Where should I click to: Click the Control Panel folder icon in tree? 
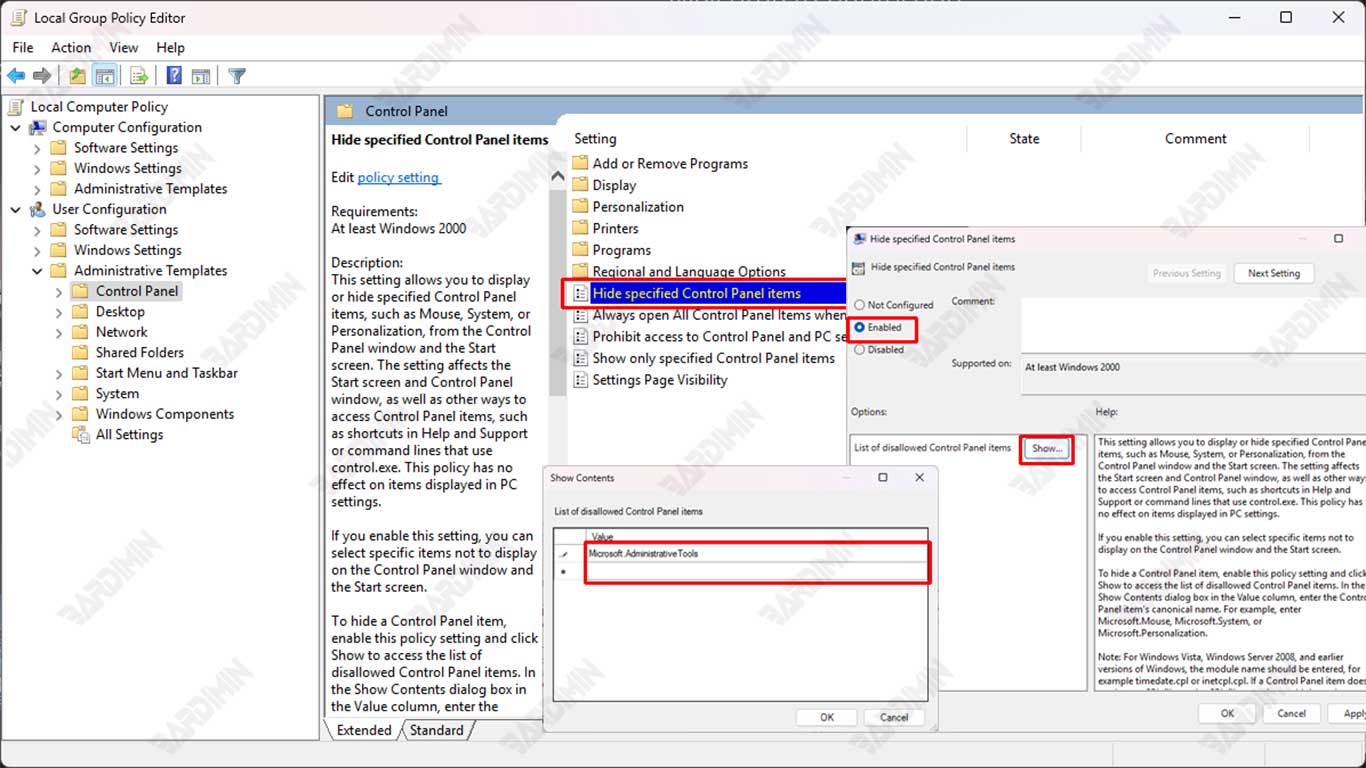pos(80,292)
